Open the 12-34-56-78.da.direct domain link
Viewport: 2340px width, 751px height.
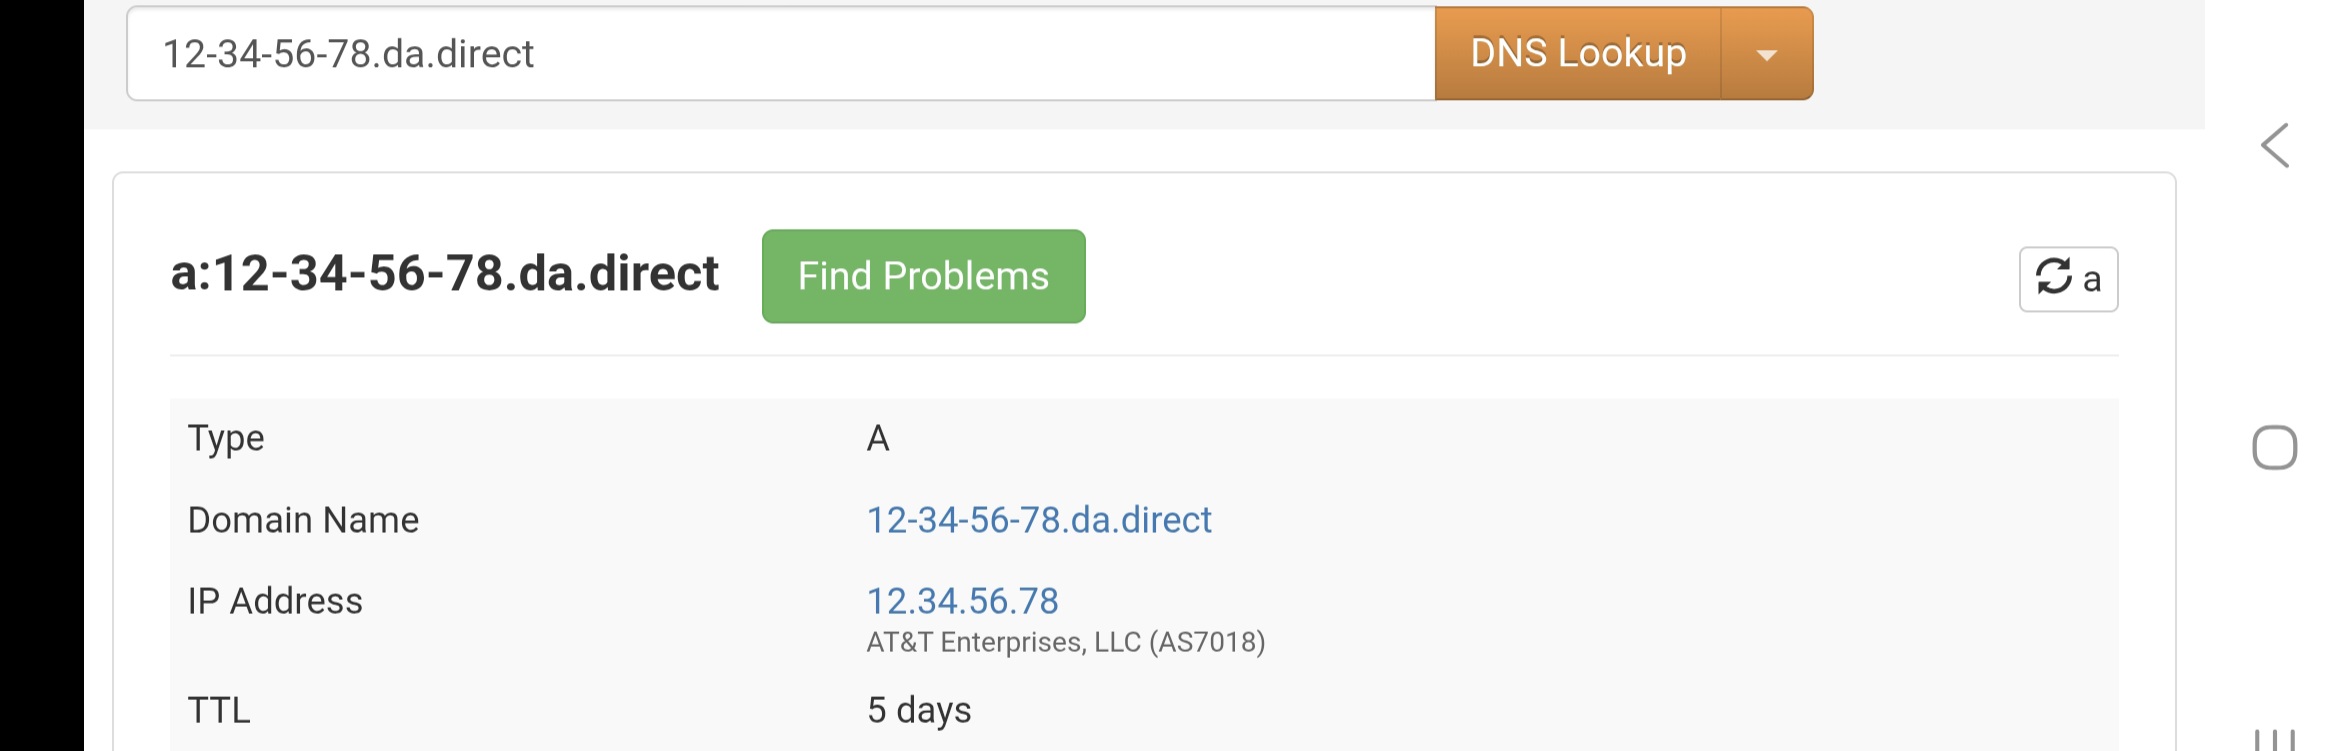pyautogui.click(x=1038, y=520)
